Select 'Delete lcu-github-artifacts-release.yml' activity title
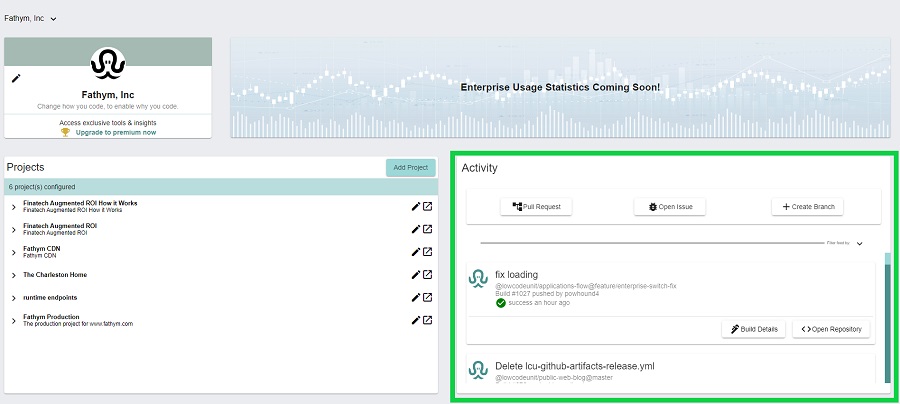This screenshot has height=404, width=900. [575, 366]
